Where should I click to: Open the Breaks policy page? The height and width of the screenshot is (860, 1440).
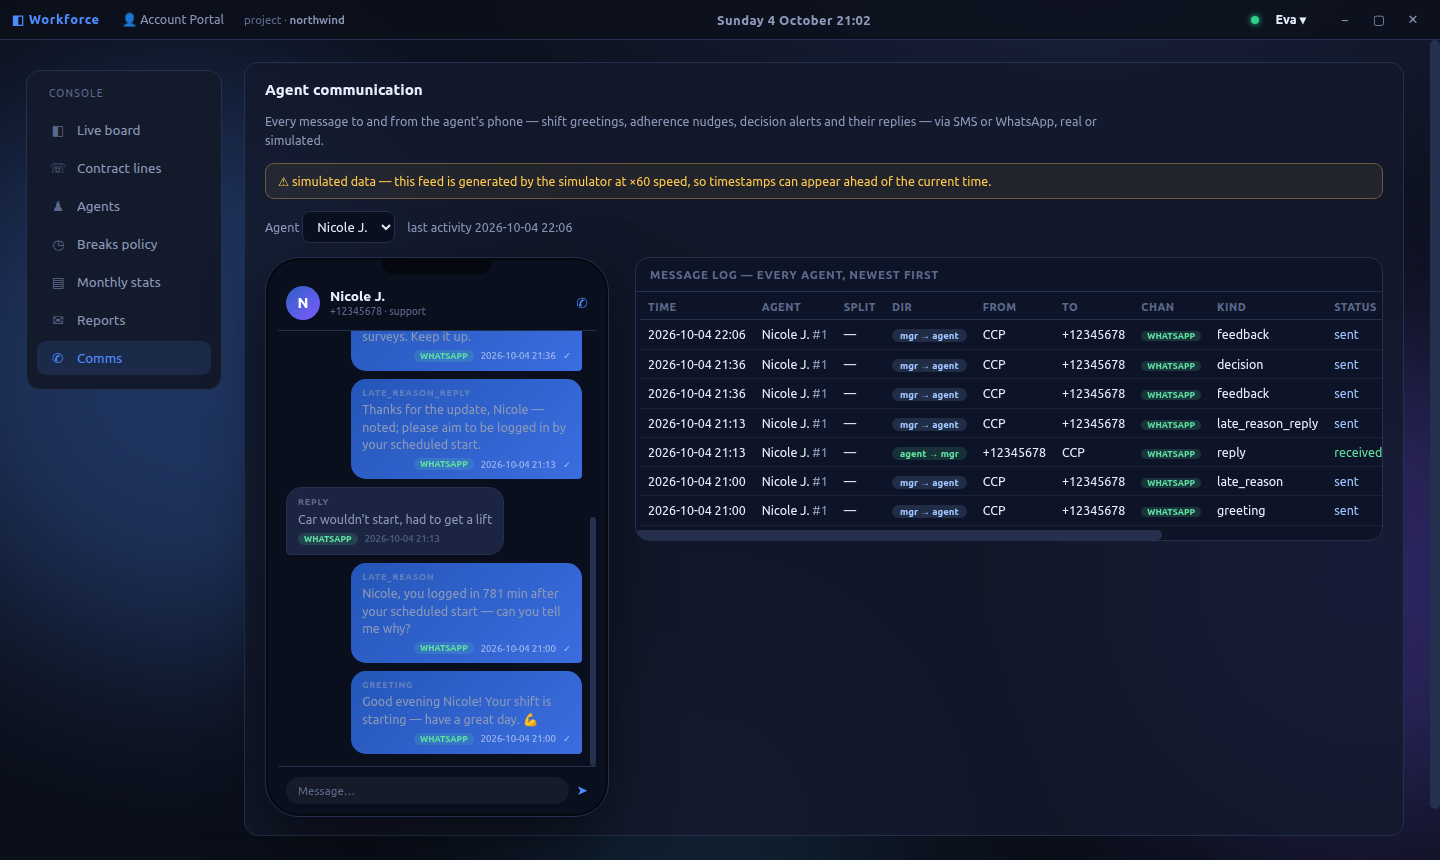[124, 245]
